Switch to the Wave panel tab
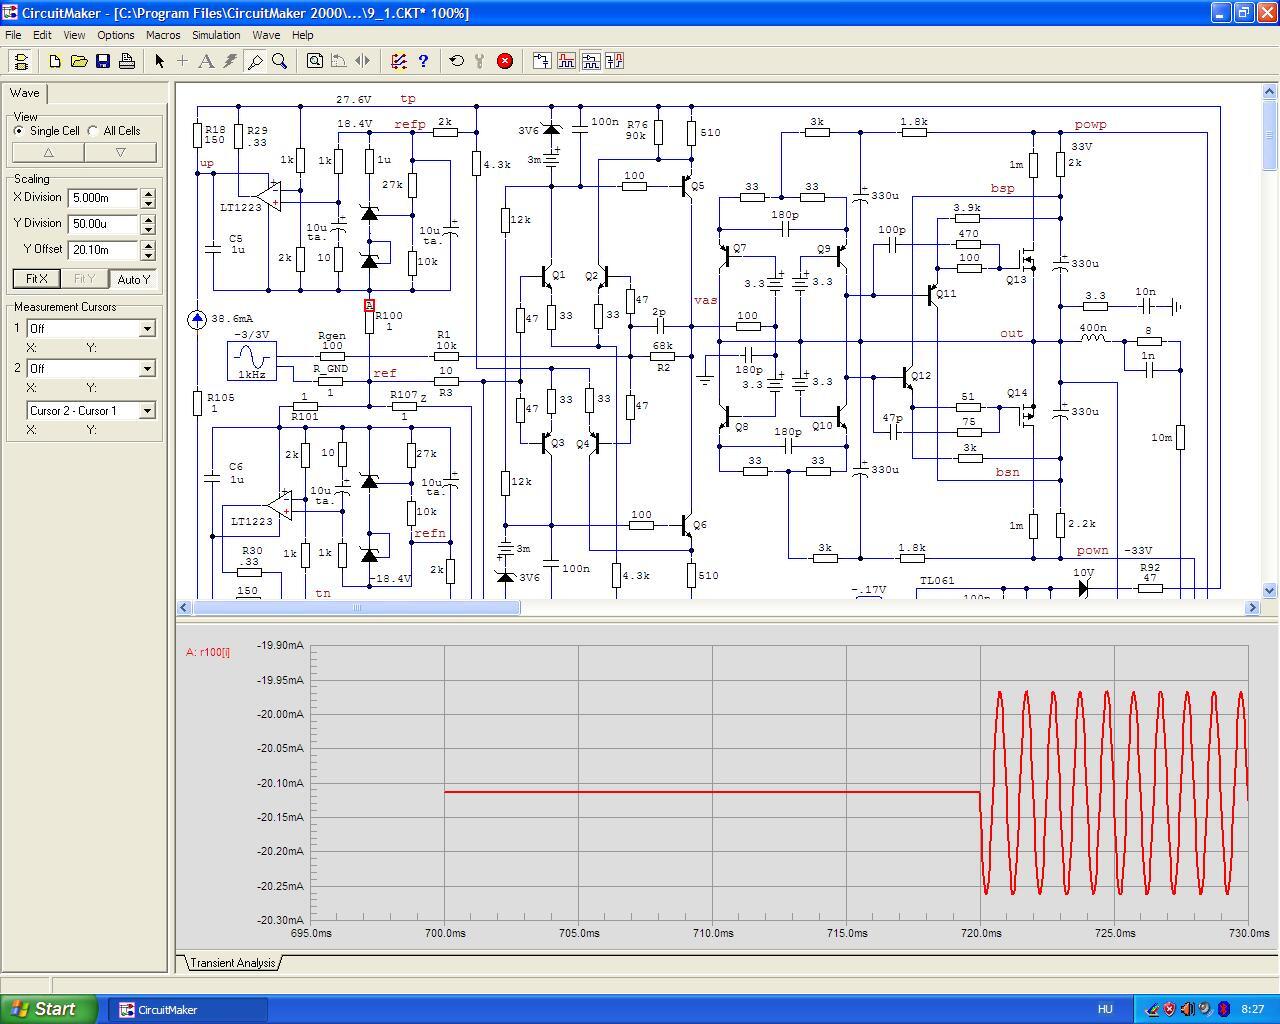Viewport: 1280px width, 1024px height. (25, 93)
